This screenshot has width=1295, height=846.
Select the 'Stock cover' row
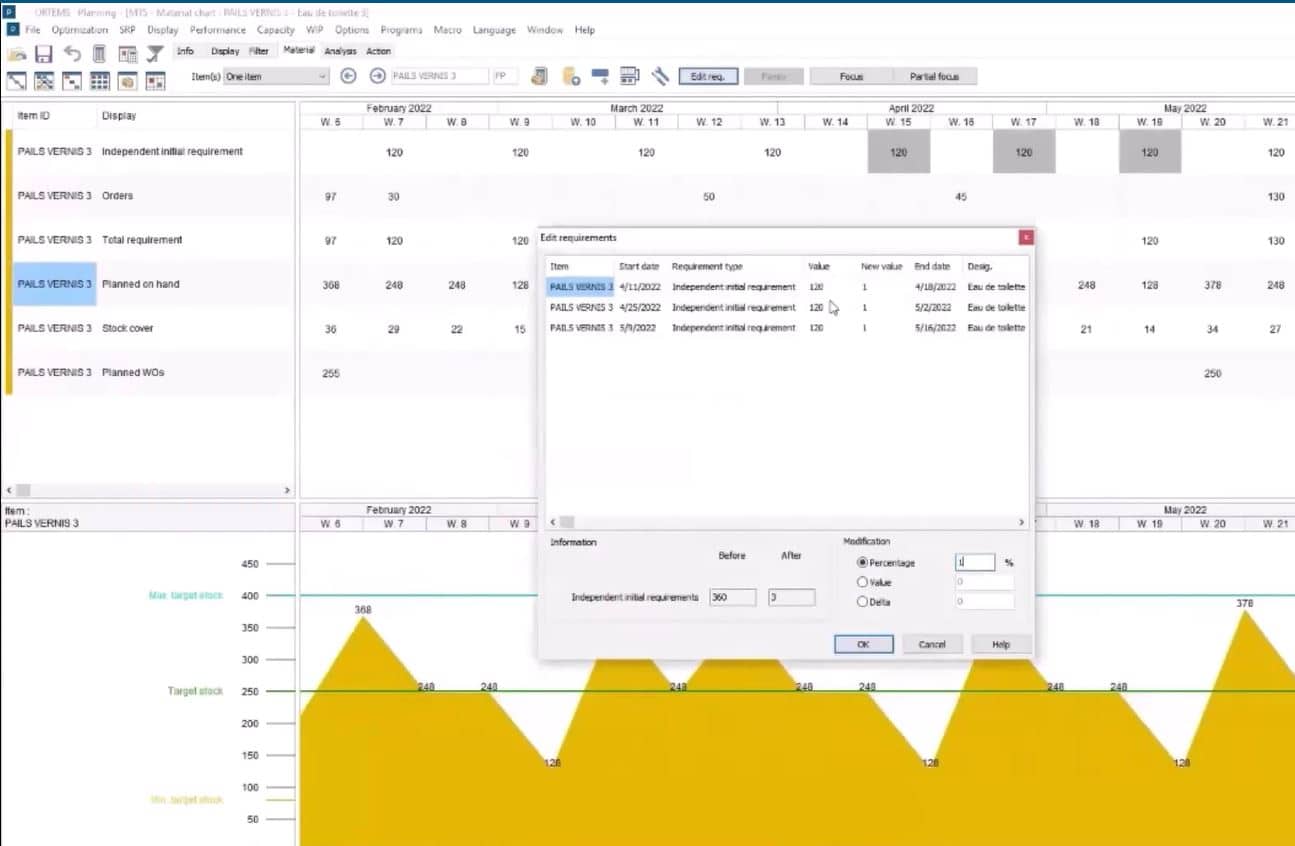150,328
